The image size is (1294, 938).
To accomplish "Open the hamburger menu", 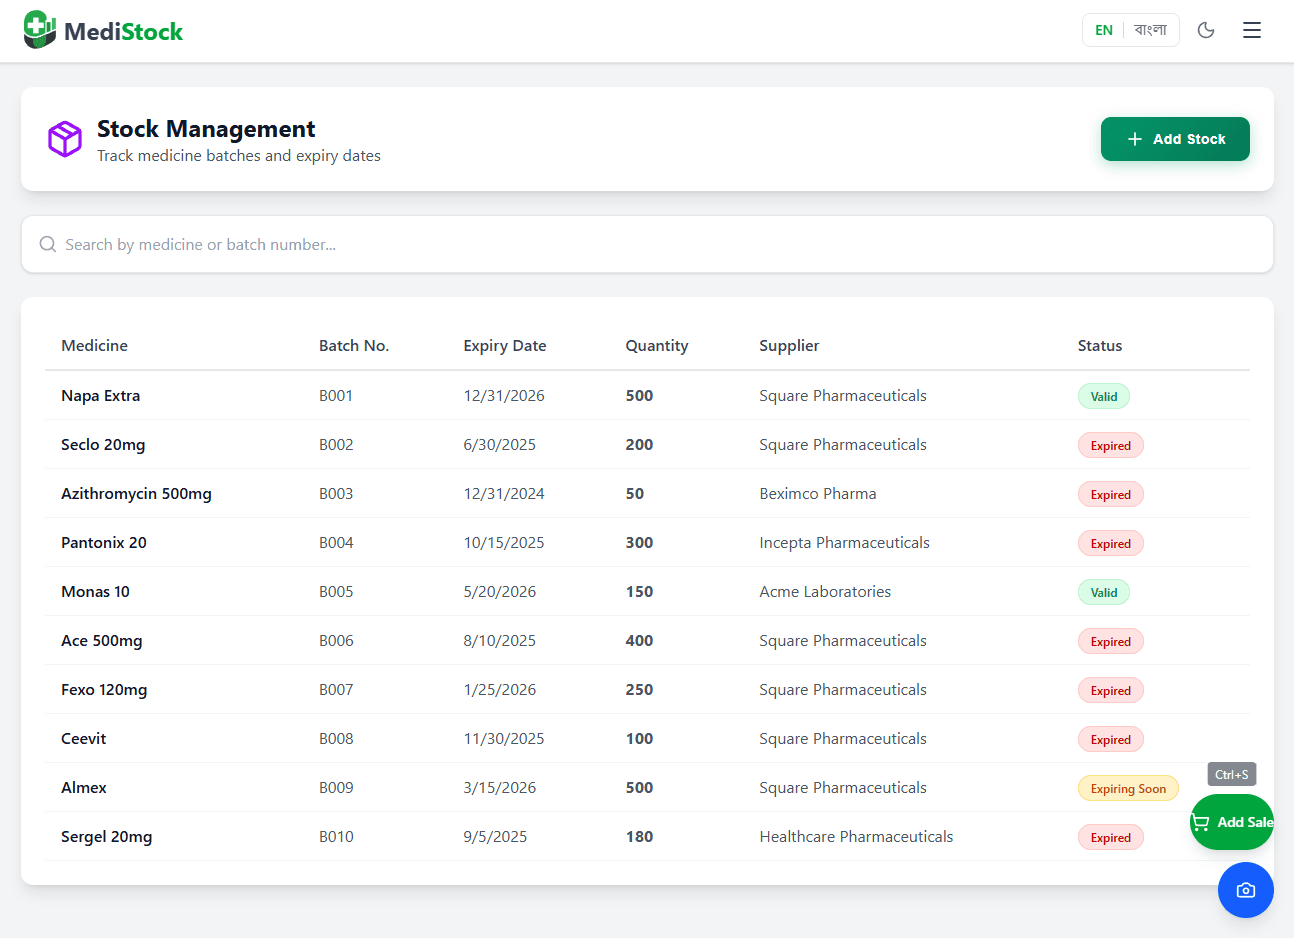I will [1252, 30].
